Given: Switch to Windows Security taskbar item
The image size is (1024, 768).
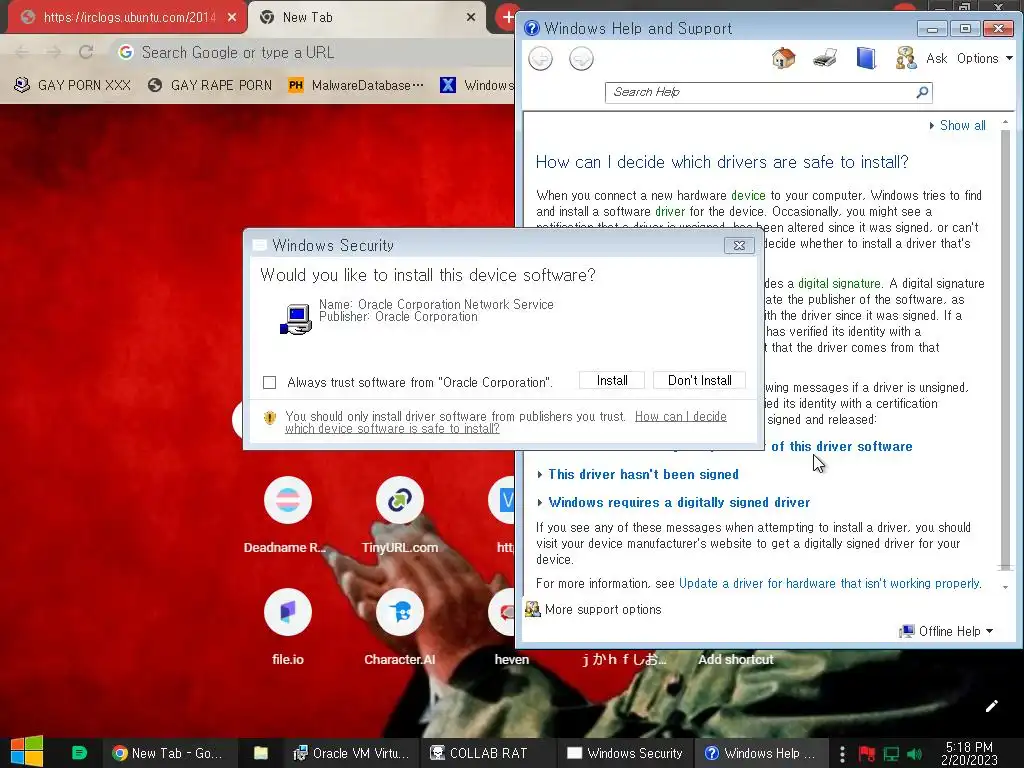Looking at the screenshot, I should click(x=626, y=753).
